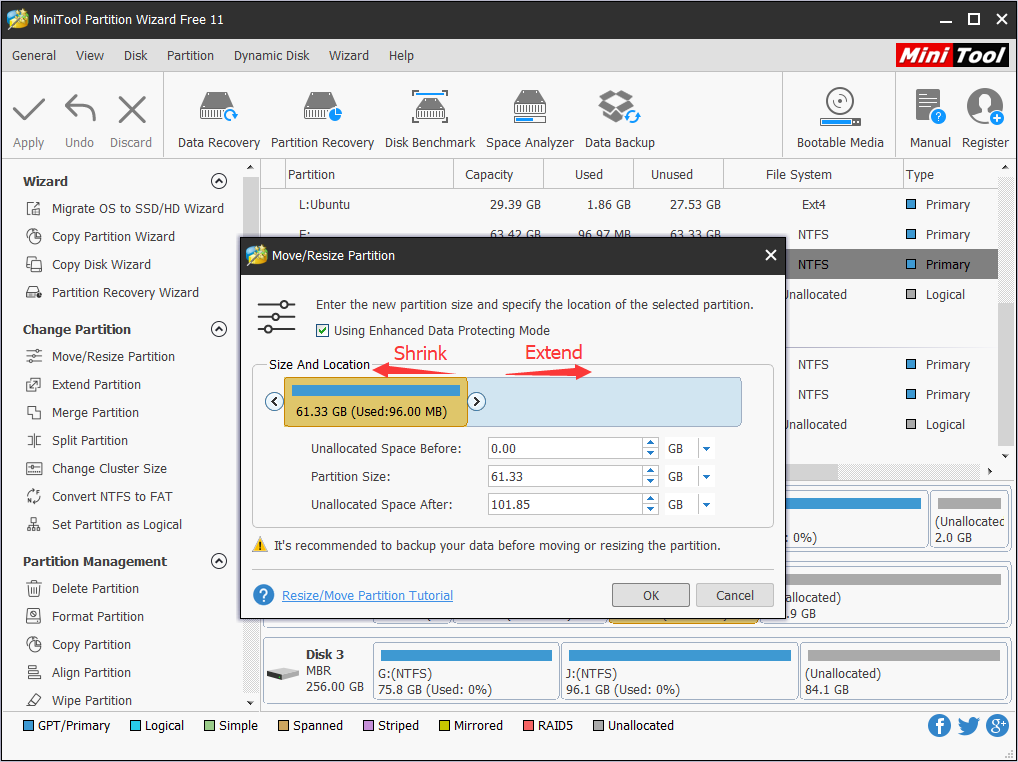Open unit dropdown for Partition Size
The image size is (1018, 762).
pos(706,476)
